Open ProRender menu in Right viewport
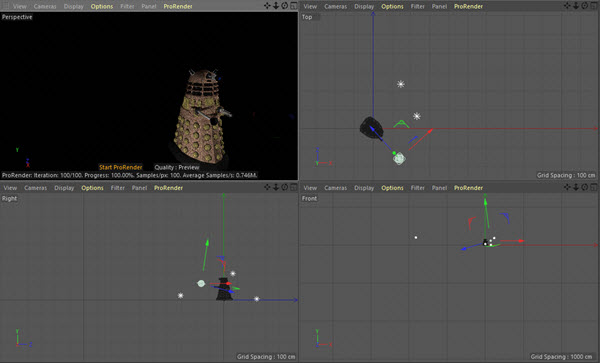Image resolution: width=600 pixels, height=363 pixels. click(168, 188)
